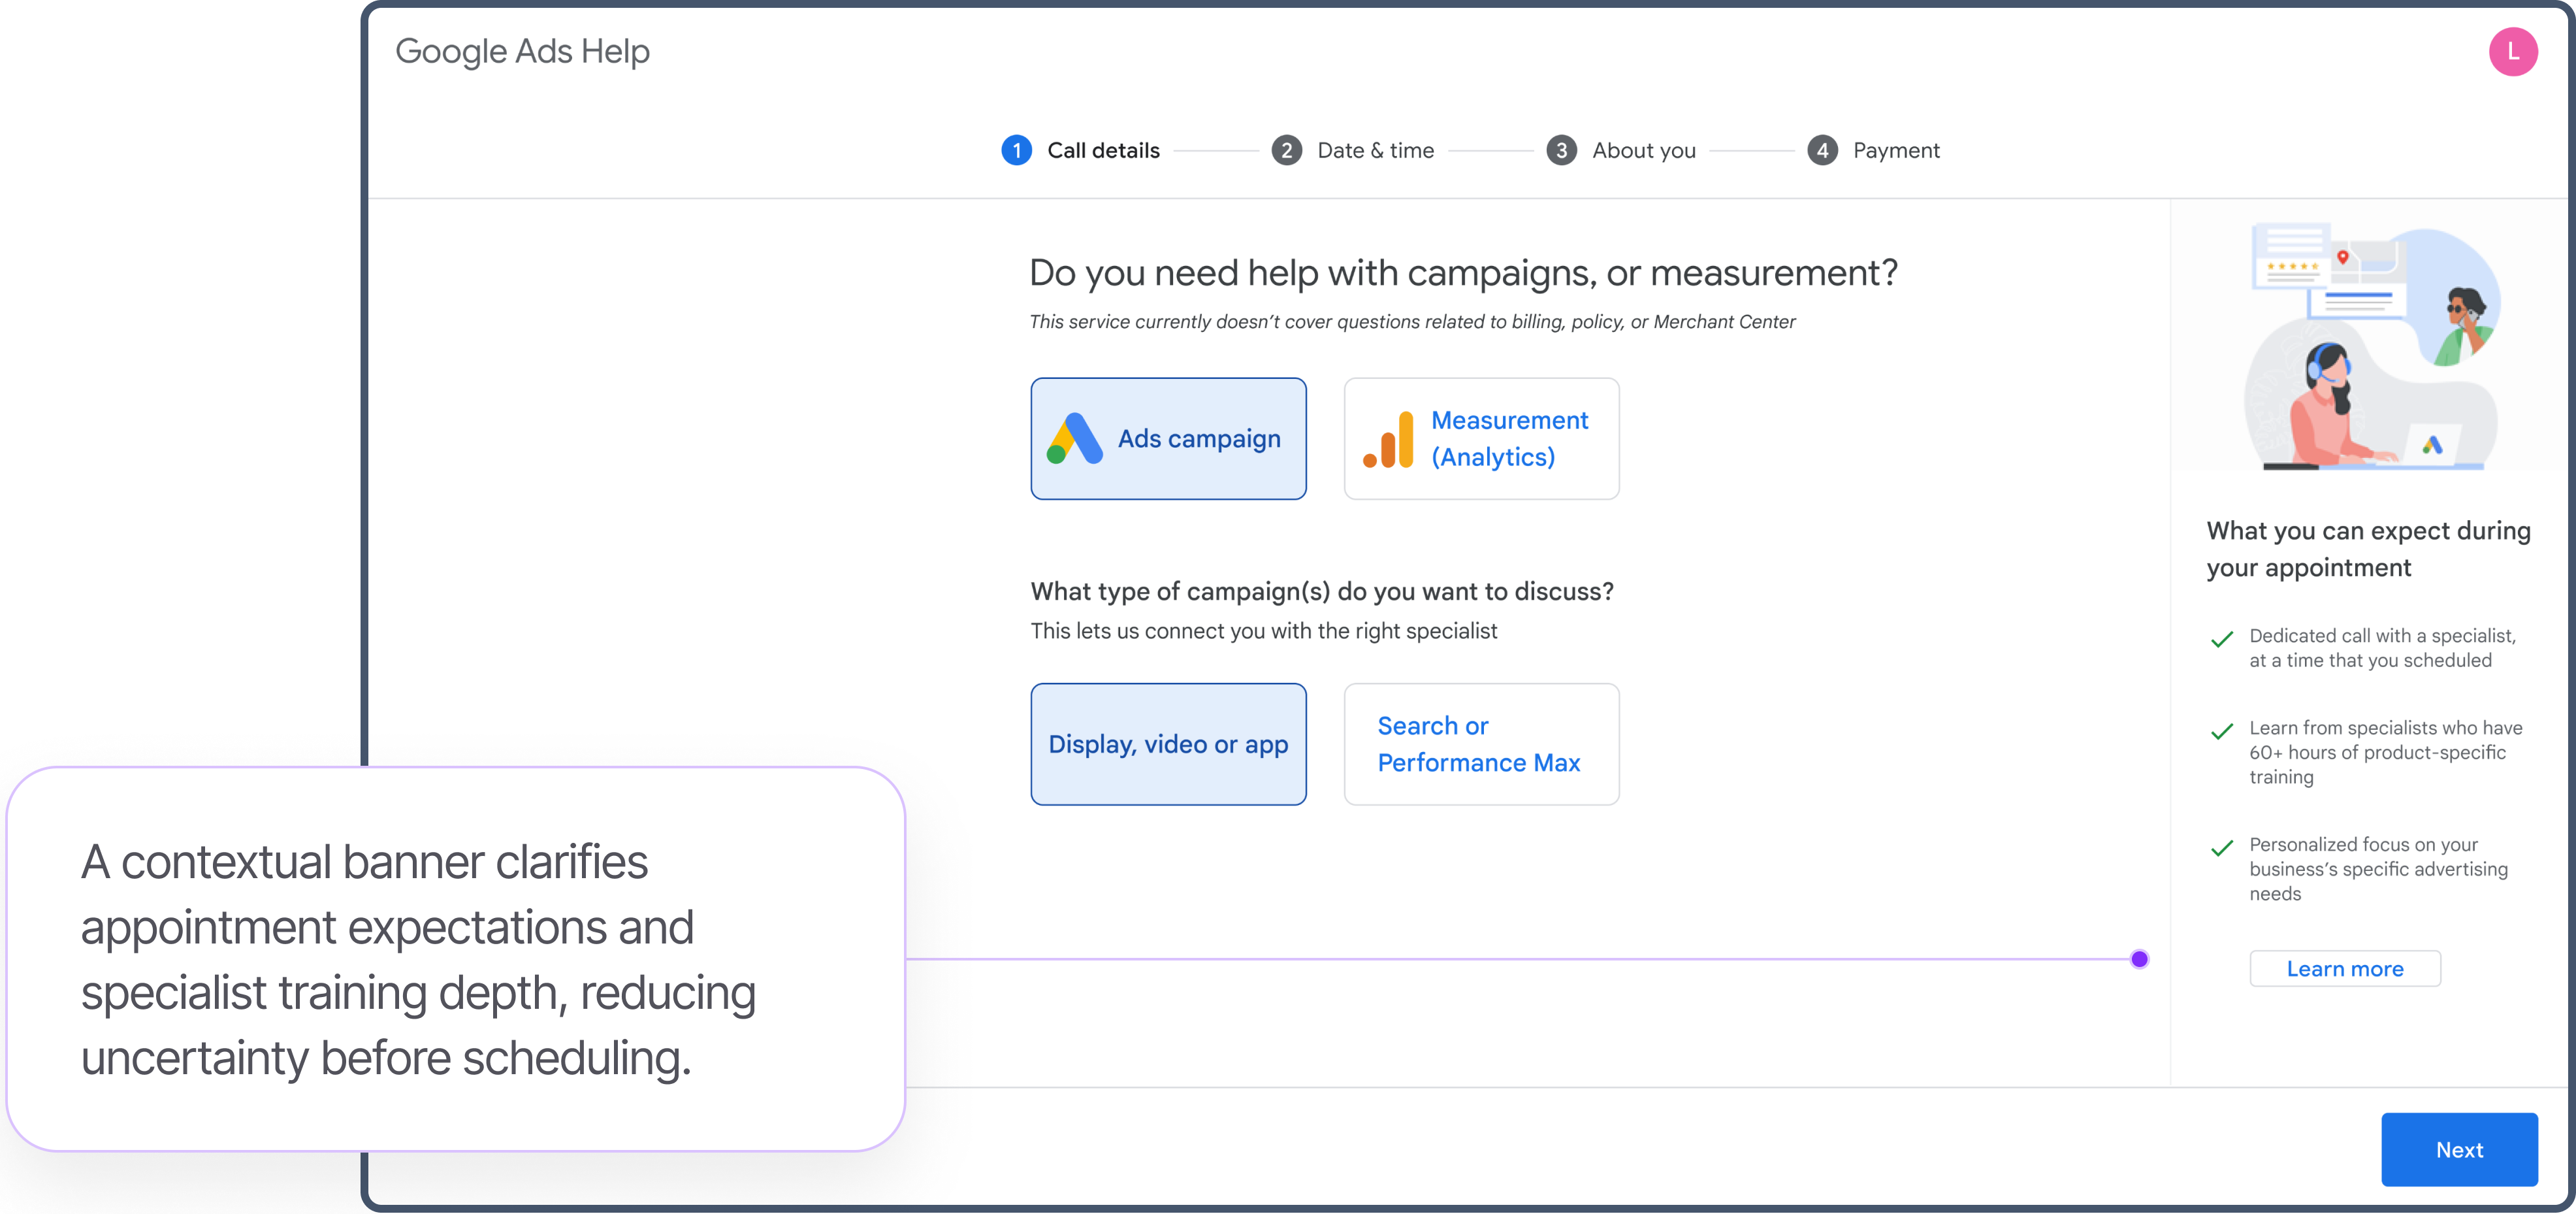Open the Learn more link
2576x1214 pixels.
point(2344,969)
